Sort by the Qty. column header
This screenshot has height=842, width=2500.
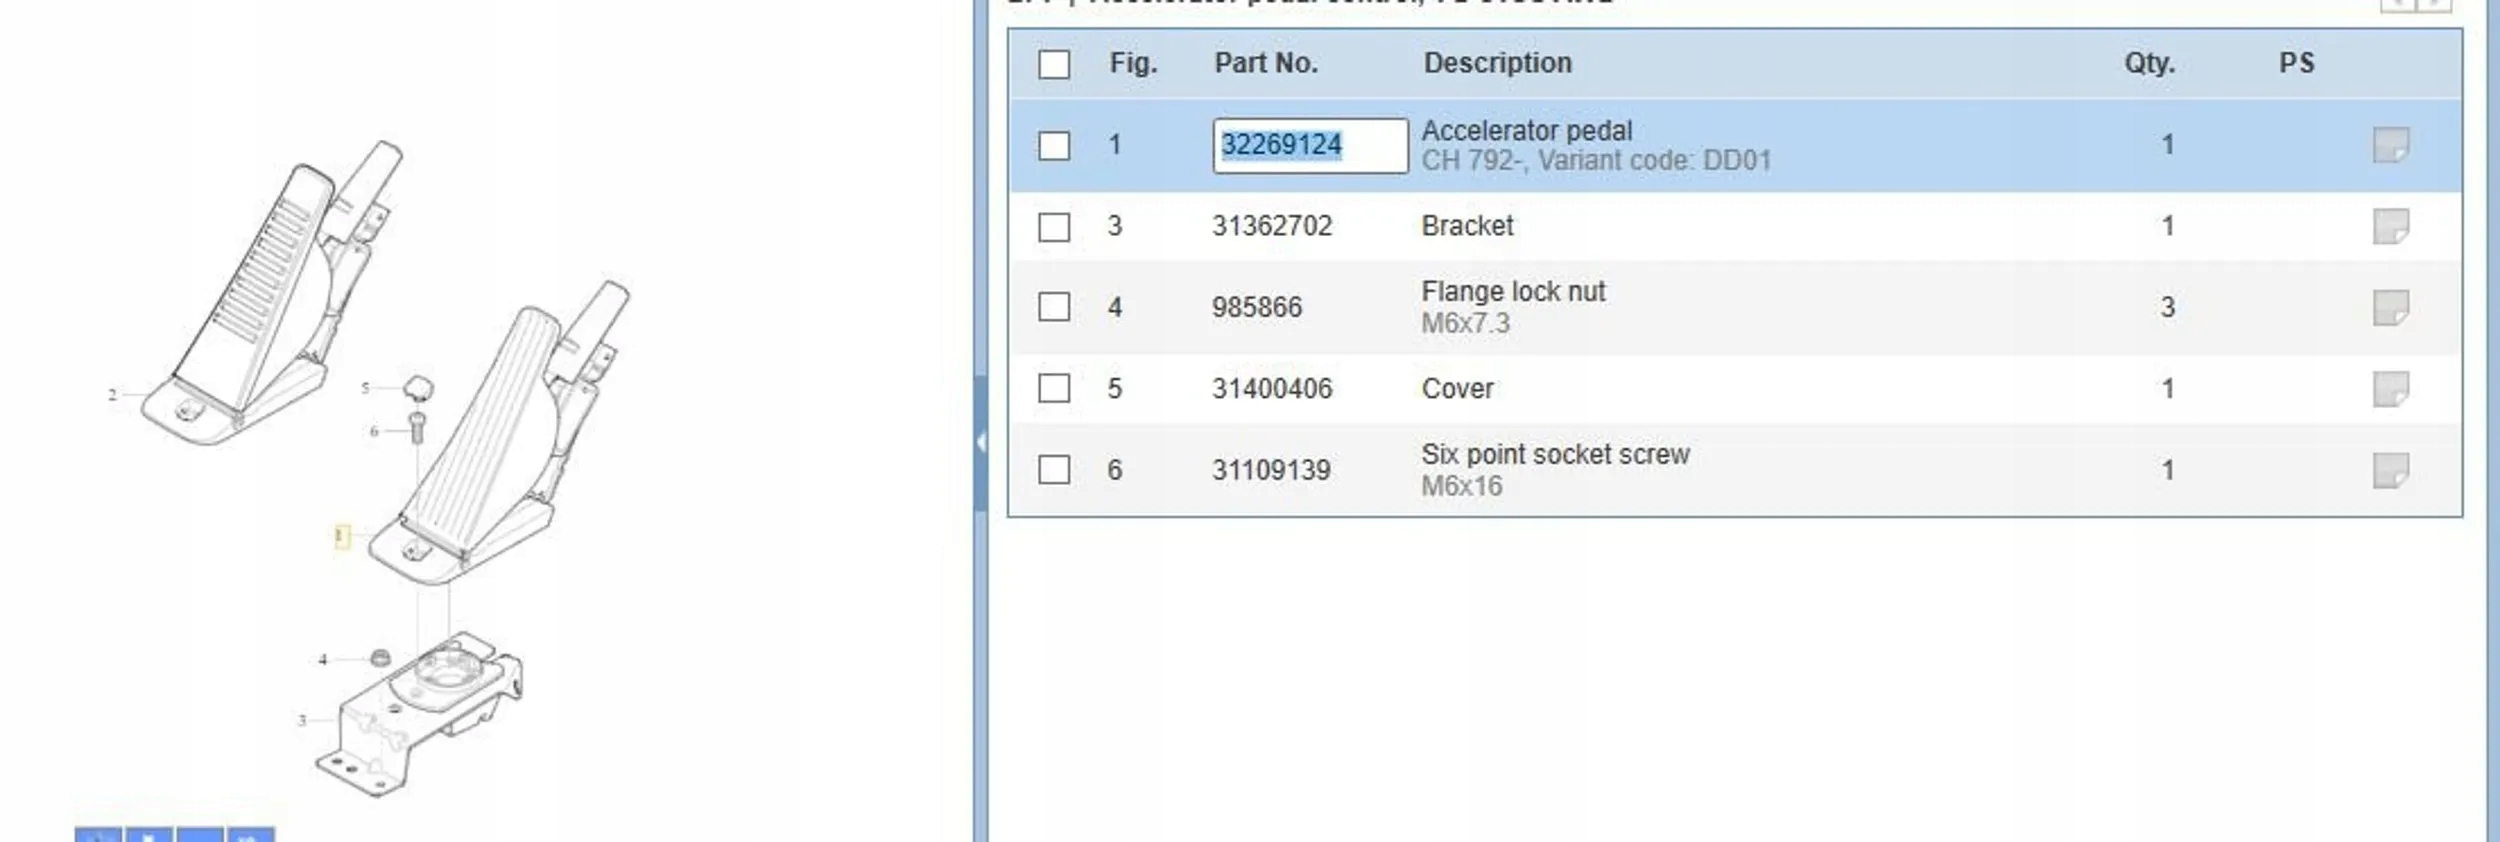tap(2150, 63)
